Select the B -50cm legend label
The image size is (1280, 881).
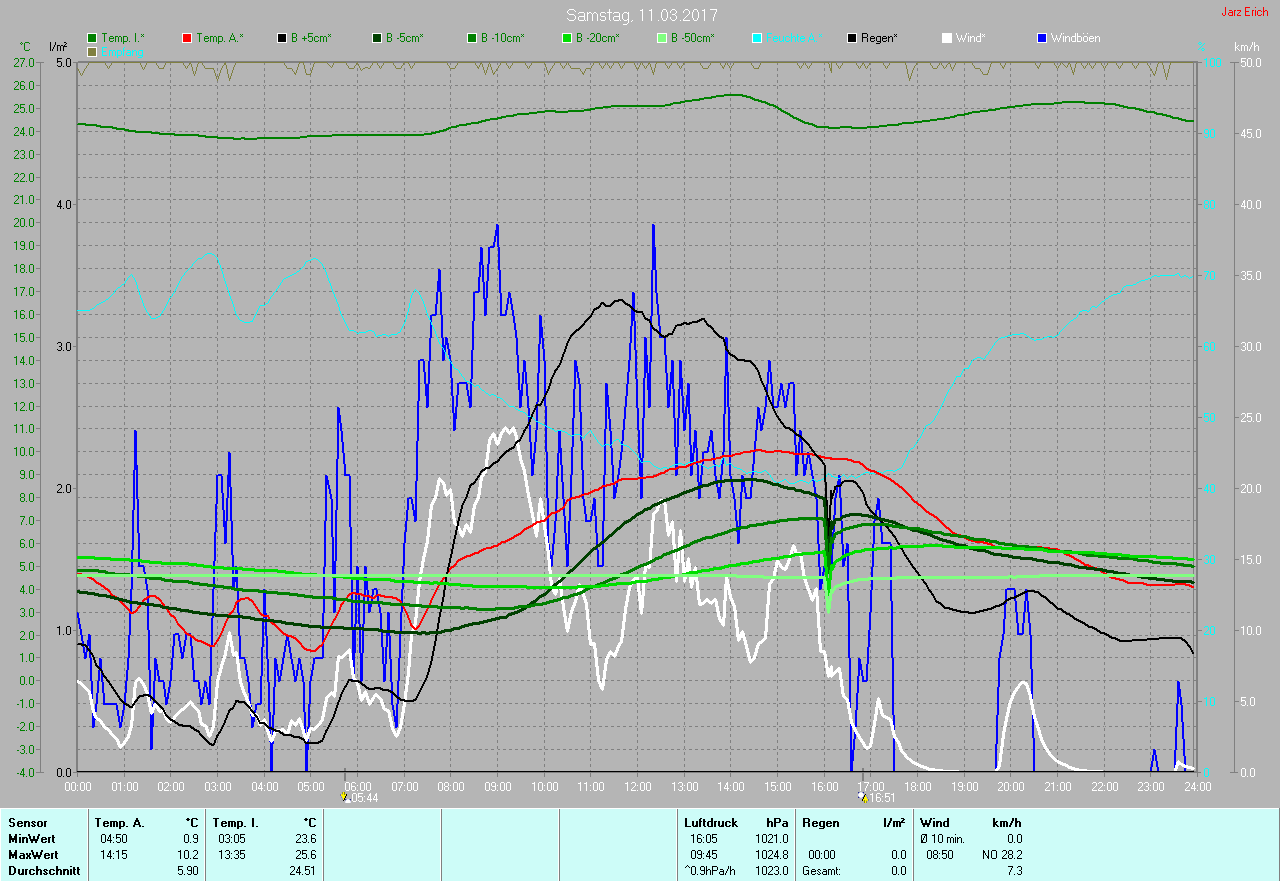691,38
